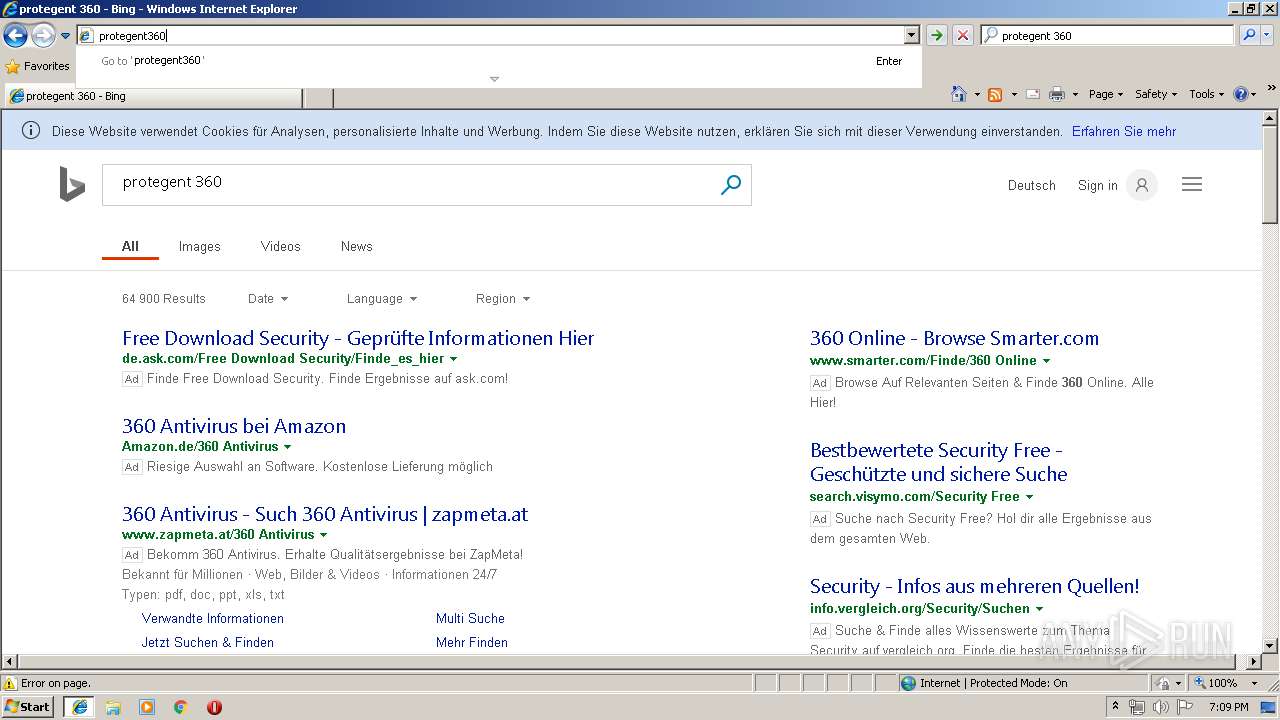Click the user avatar icon

point(1141,185)
